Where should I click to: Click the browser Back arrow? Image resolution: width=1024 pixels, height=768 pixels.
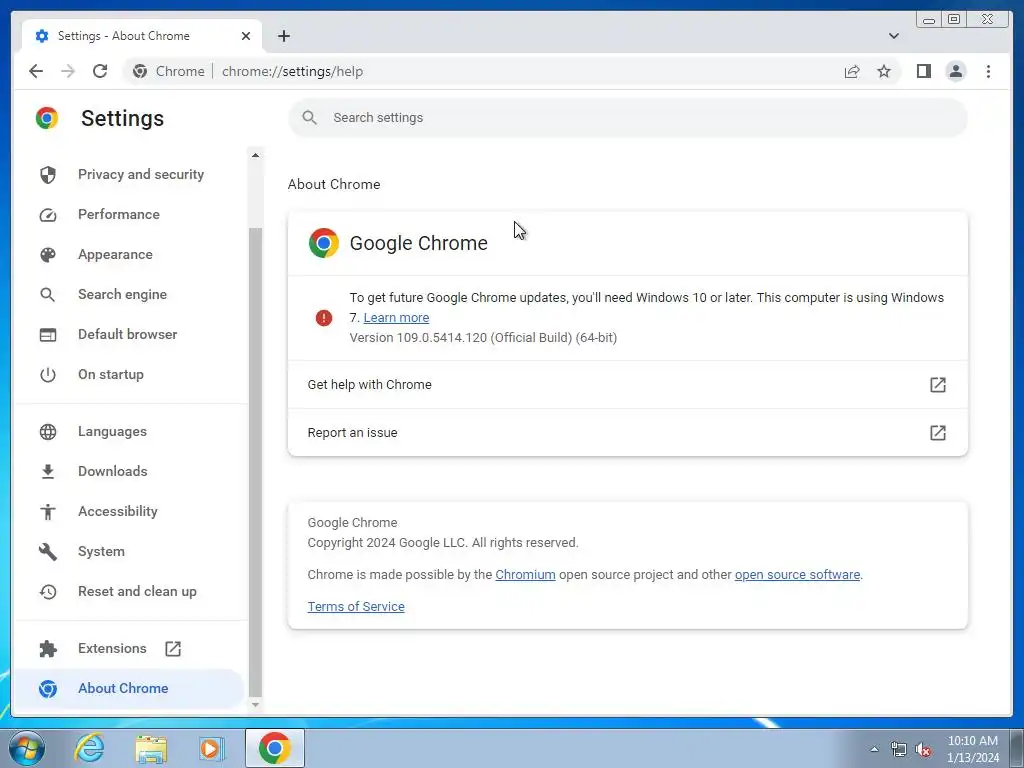tap(36, 71)
